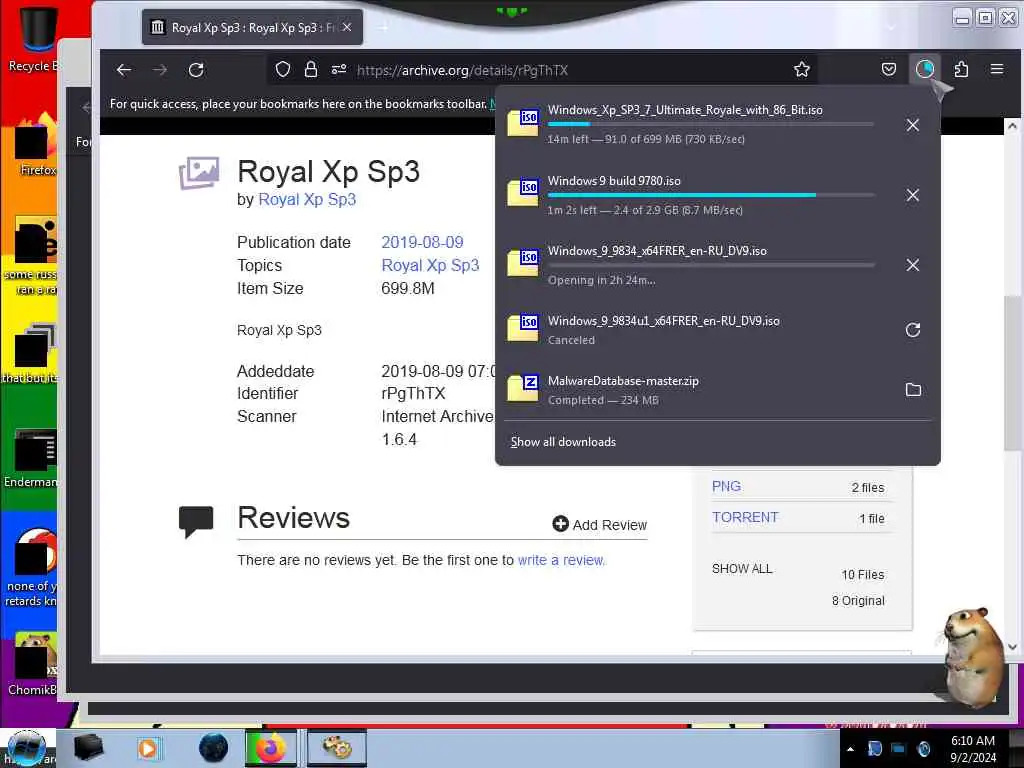Click the Windows 9 build 9780 progress bar

(711, 195)
